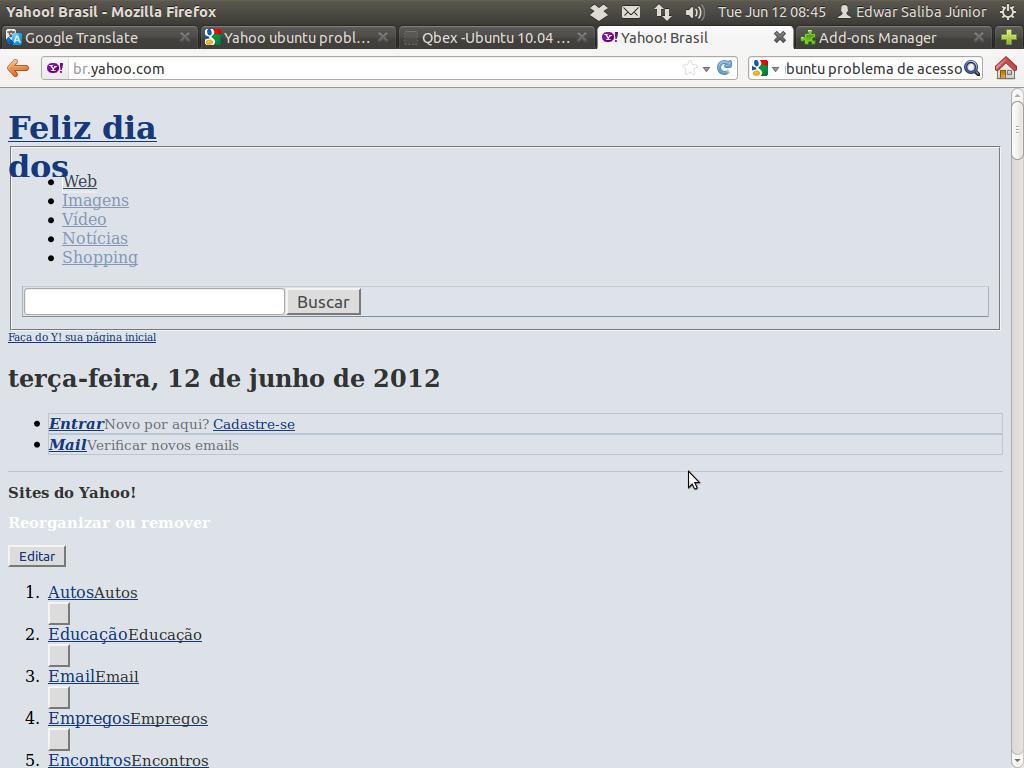Close the Qbex -Ubuntu 10.04 tab
This screenshot has width=1024, height=768.
tap(582, 37)
